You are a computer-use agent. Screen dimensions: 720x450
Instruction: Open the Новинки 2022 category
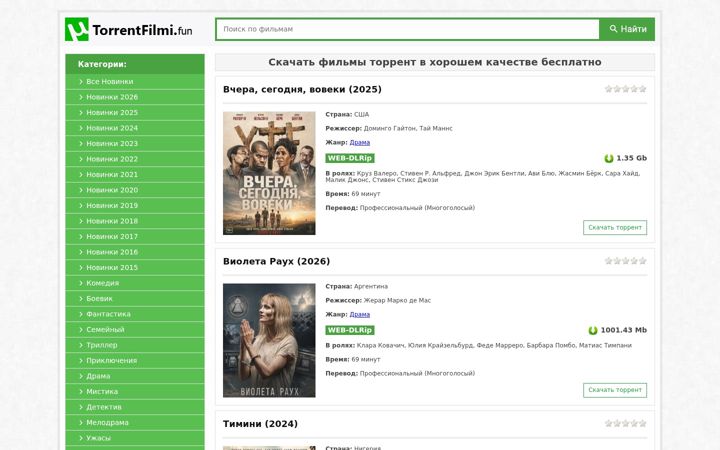point(135,159)
